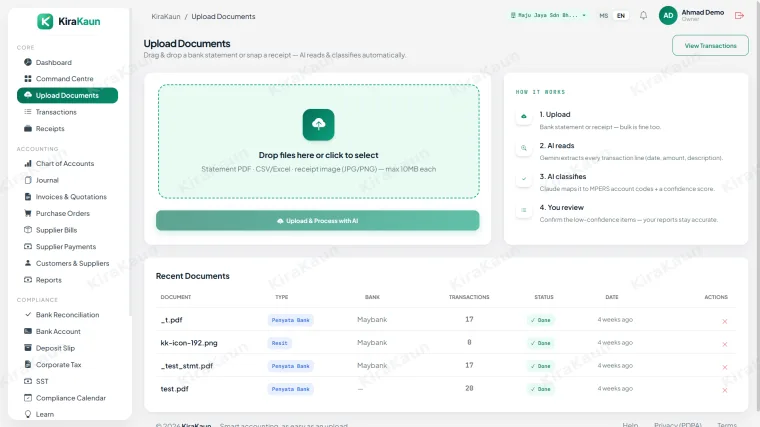Delete the _t.pdf document row
Image resolution: width=760 pixels, height=427 pixels.
(x=725, y=321)
